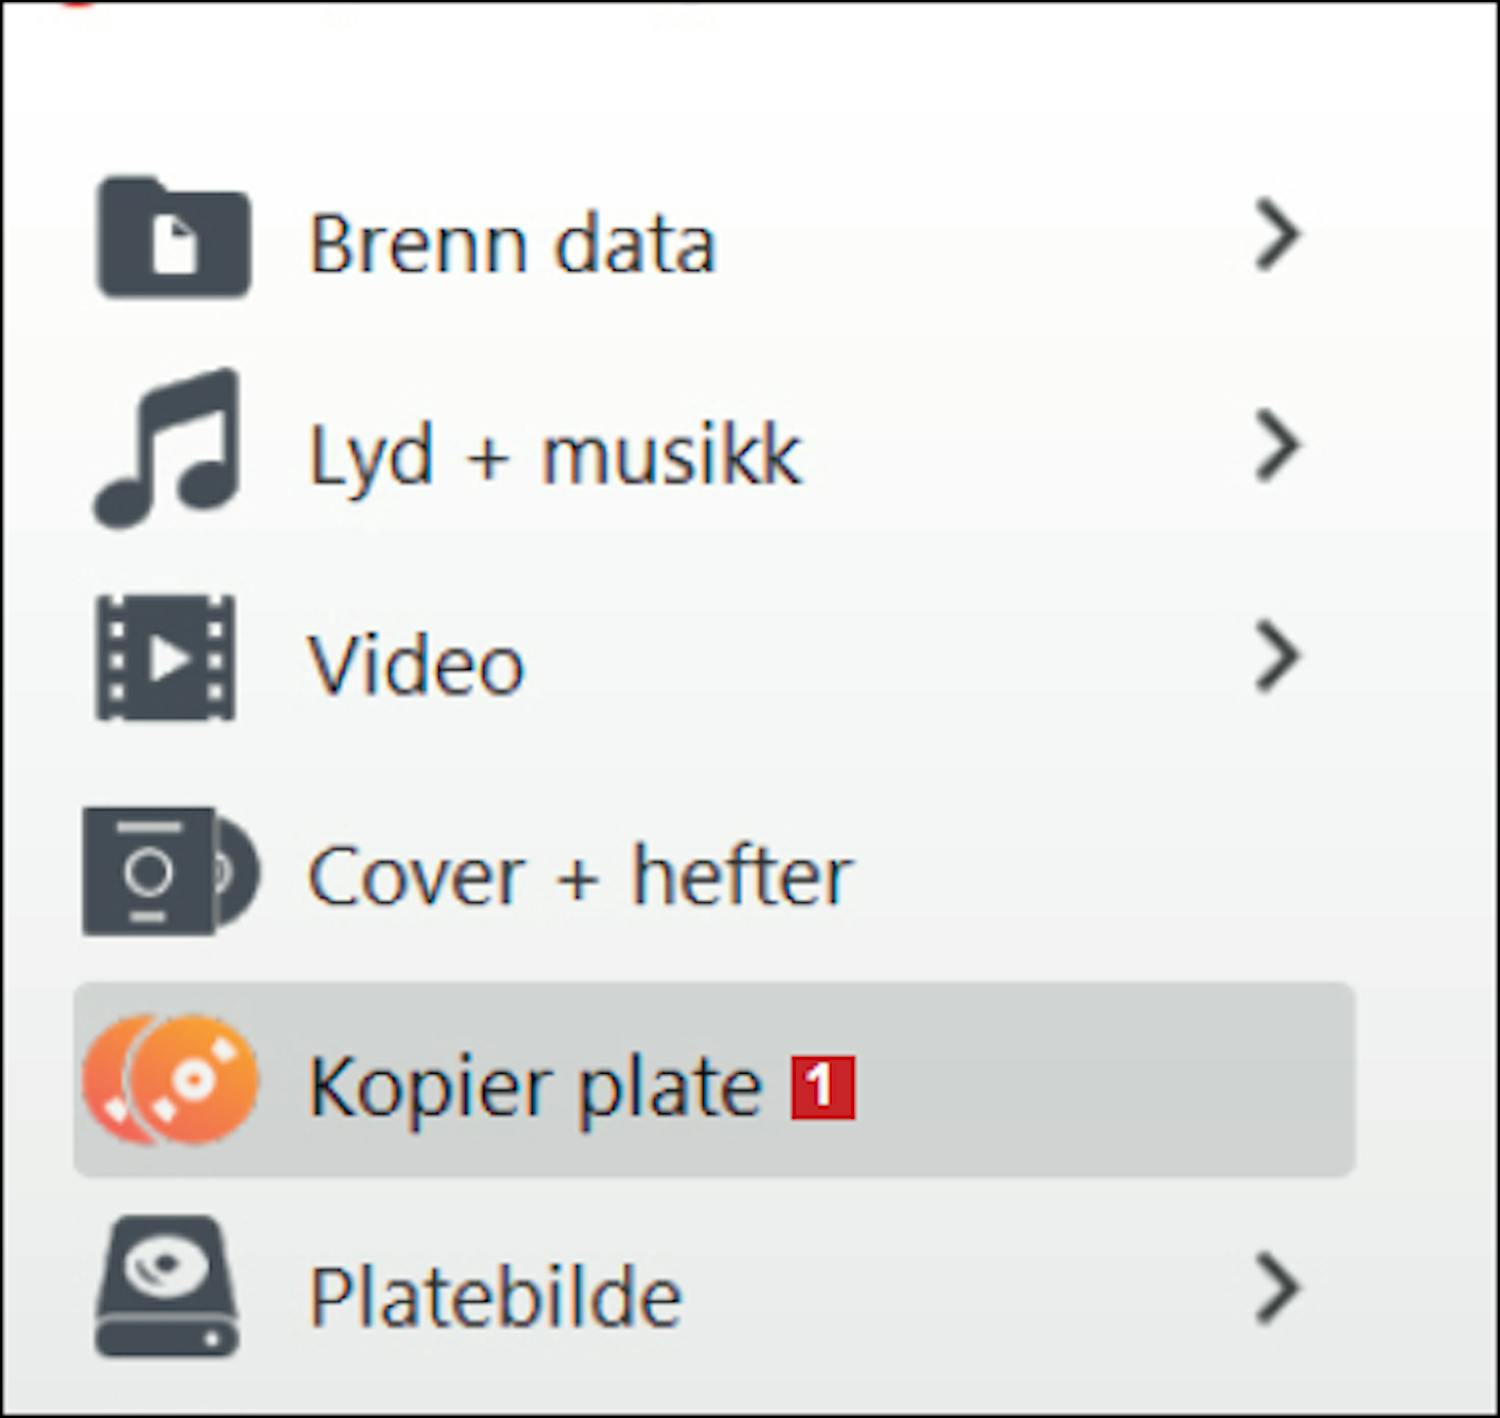Click the orange Kopier plate discs icon
This screenshot has height=1418, width=1500.
(x=170, y=1080)
